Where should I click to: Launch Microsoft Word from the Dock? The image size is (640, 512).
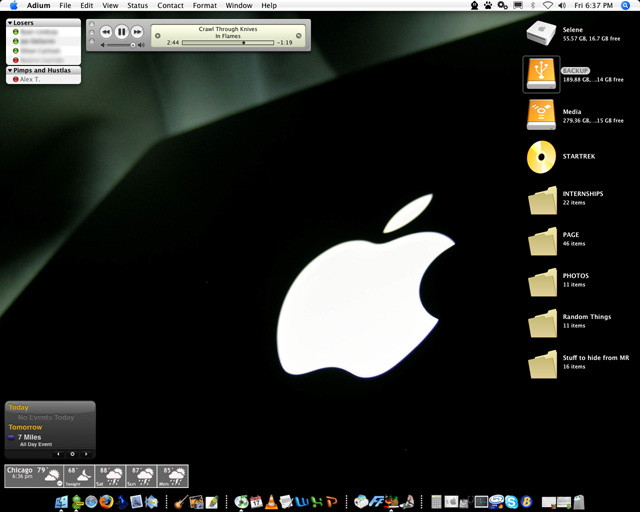pos(302,501)
